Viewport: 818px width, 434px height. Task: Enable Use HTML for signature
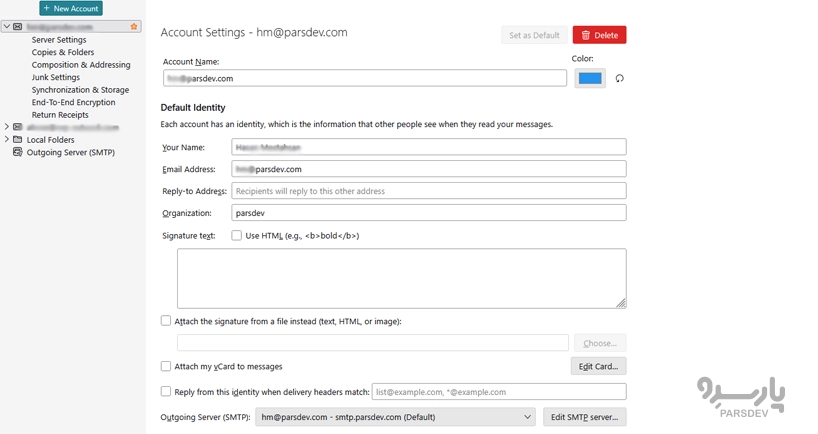point(237,236)
